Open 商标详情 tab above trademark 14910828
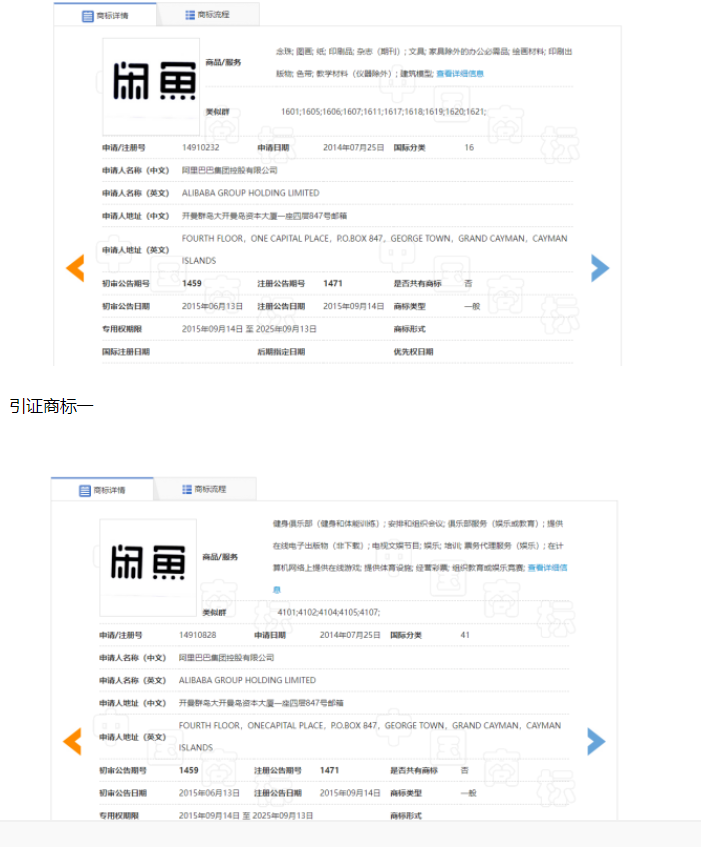 (x=102, y=490)
